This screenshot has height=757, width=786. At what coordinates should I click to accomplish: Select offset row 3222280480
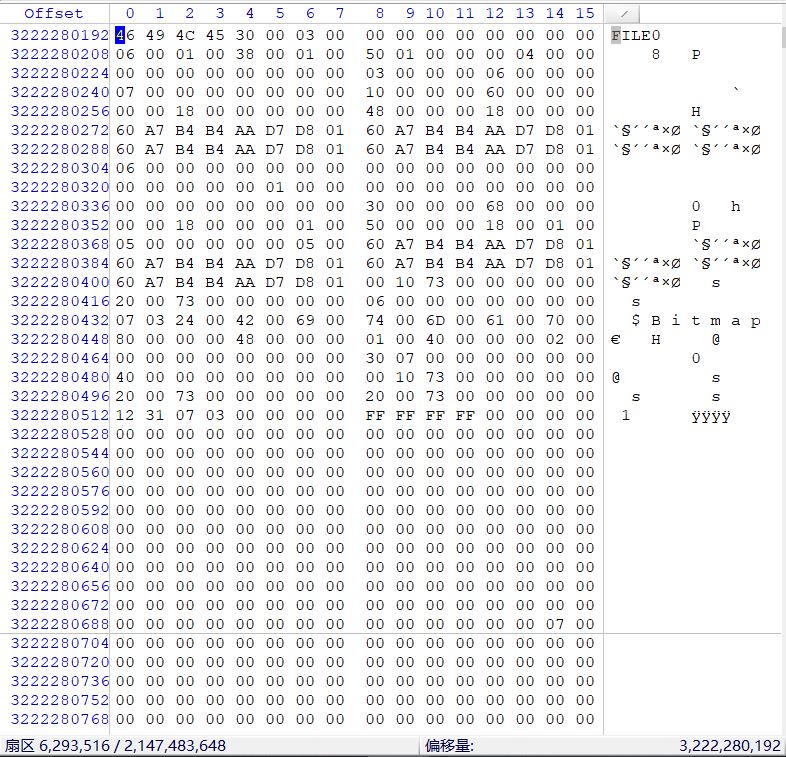[x=60, y=377]
